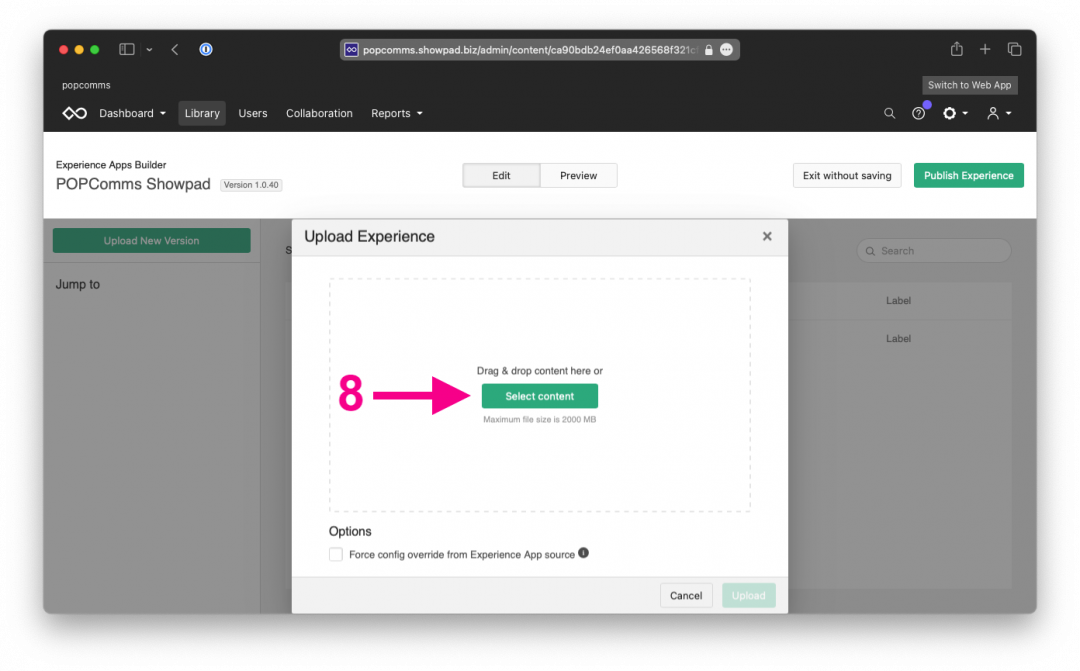Go to the Collaboration menu item
Image resolution: width=1080 pixels, height=671 pixels.
pyautogui.click(x=319, y=113)
